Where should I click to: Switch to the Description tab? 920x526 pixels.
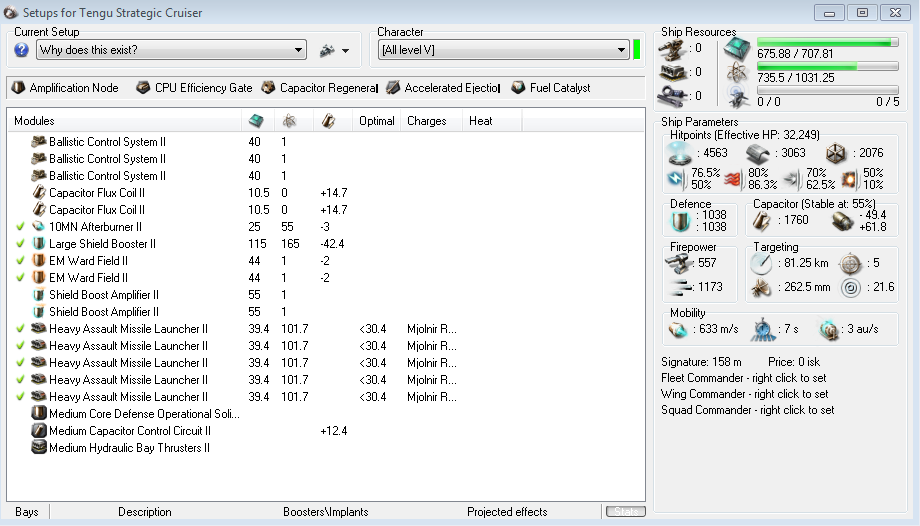pos(145,512)
